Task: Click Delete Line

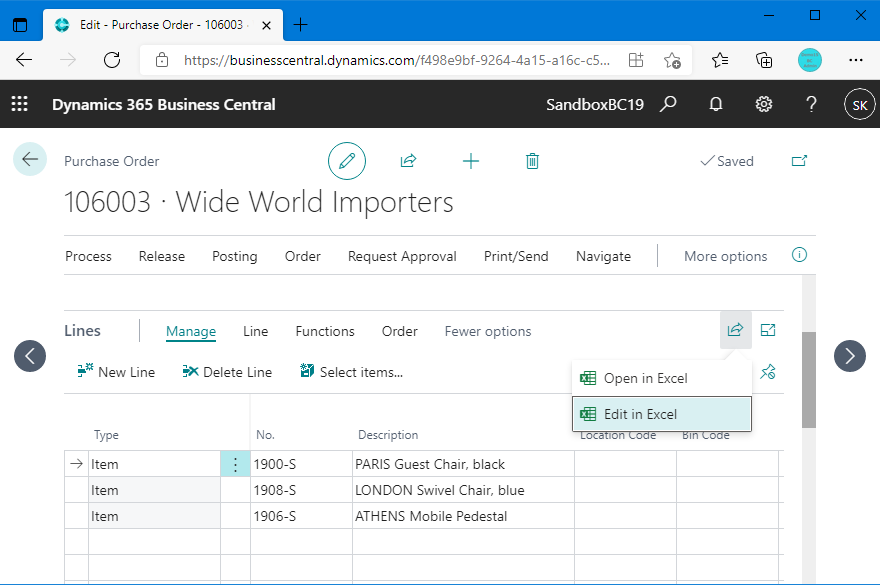Action: [x=227, y=372]
